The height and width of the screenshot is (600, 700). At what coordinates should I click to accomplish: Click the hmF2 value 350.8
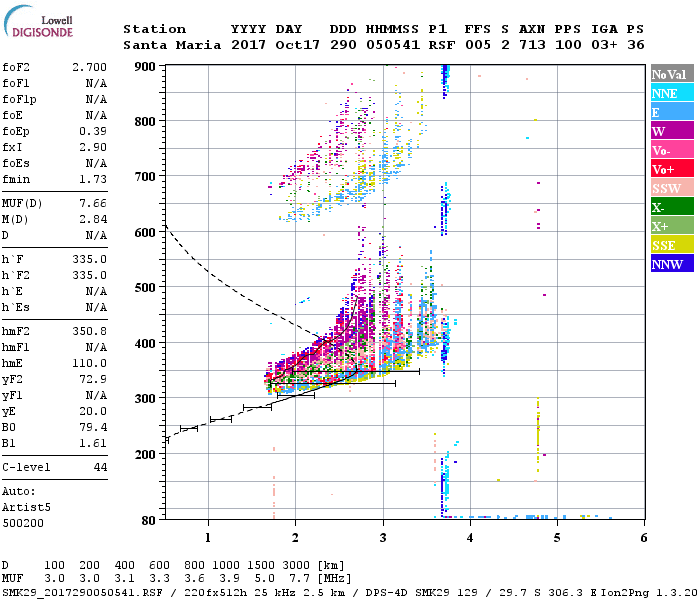pos(90,331)
